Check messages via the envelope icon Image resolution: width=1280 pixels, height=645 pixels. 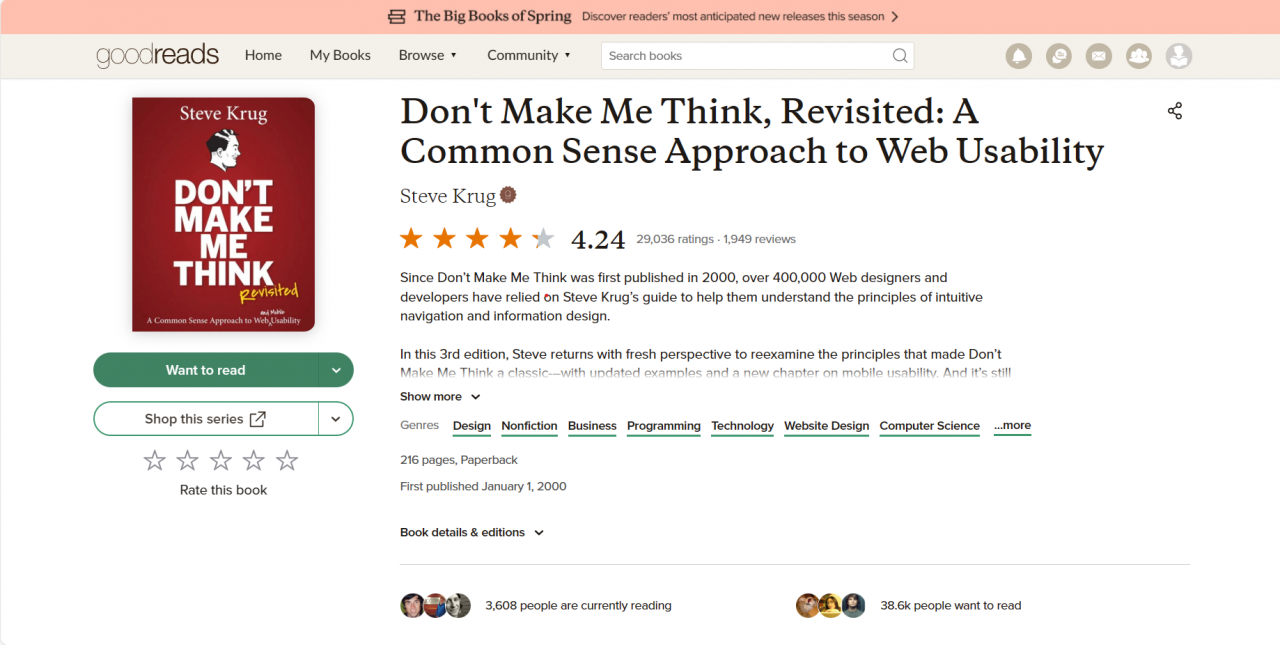click(1098, 56)
